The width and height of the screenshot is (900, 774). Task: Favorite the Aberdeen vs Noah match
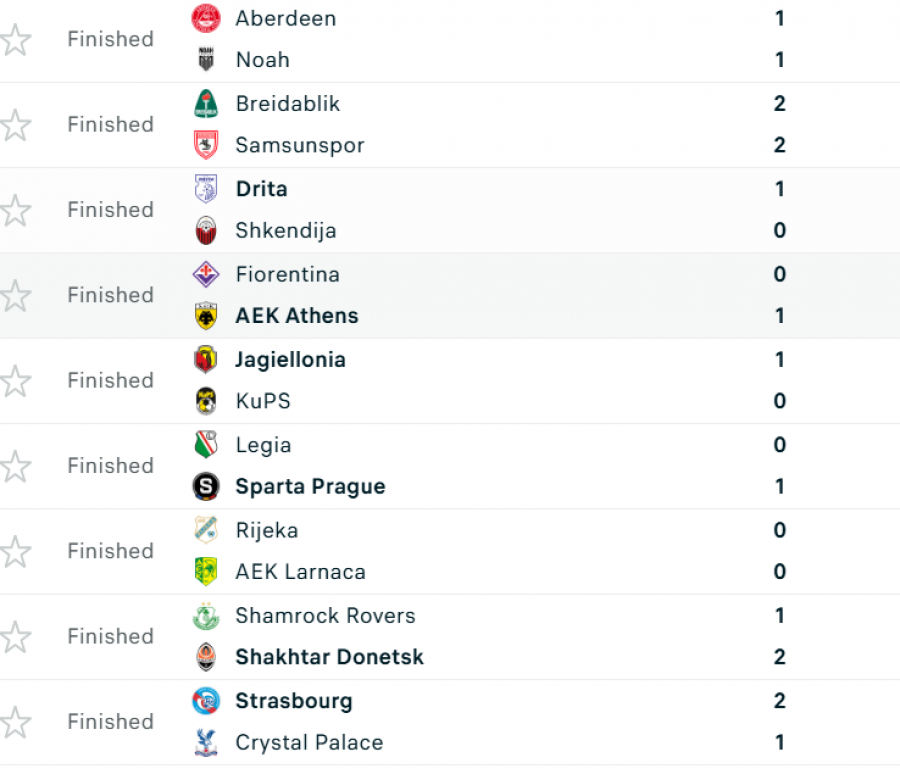[15, 40]
